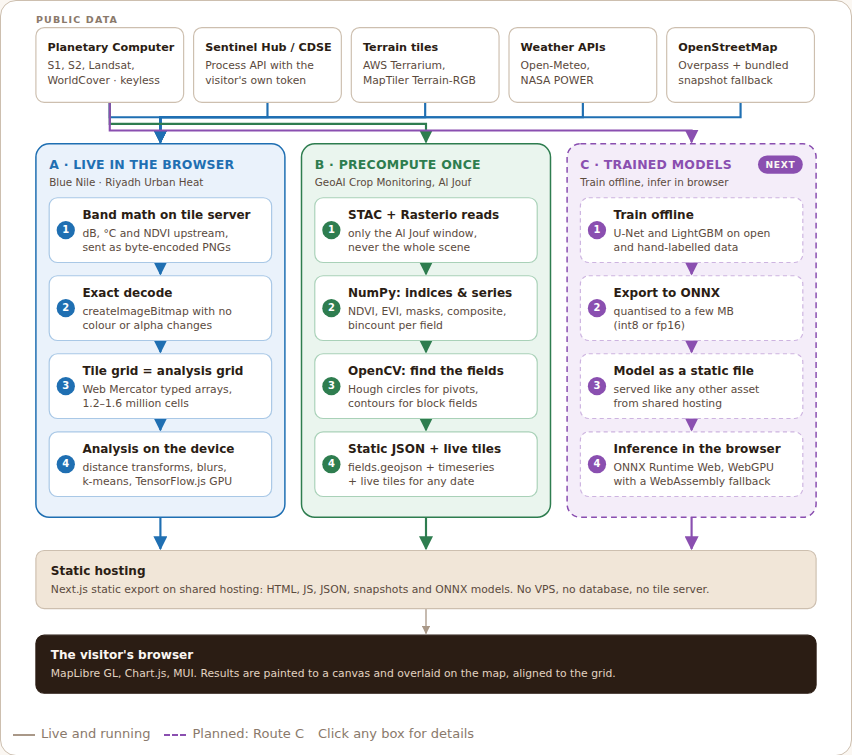Viewport: 852px width, 755px height.
Task: Show details for the Terrain tiles box
Action: coord(425,65)
